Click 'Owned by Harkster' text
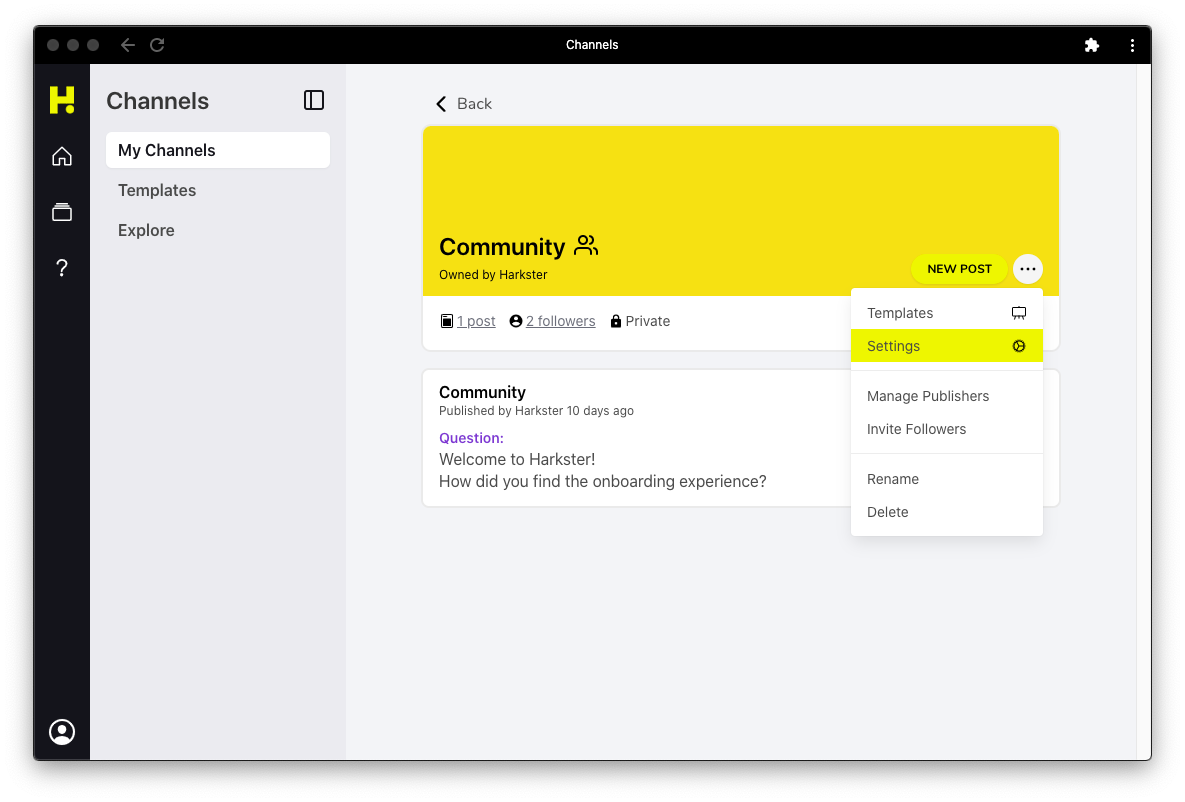This screenshot has width=1185, height=802. click(x=493, y=275)
